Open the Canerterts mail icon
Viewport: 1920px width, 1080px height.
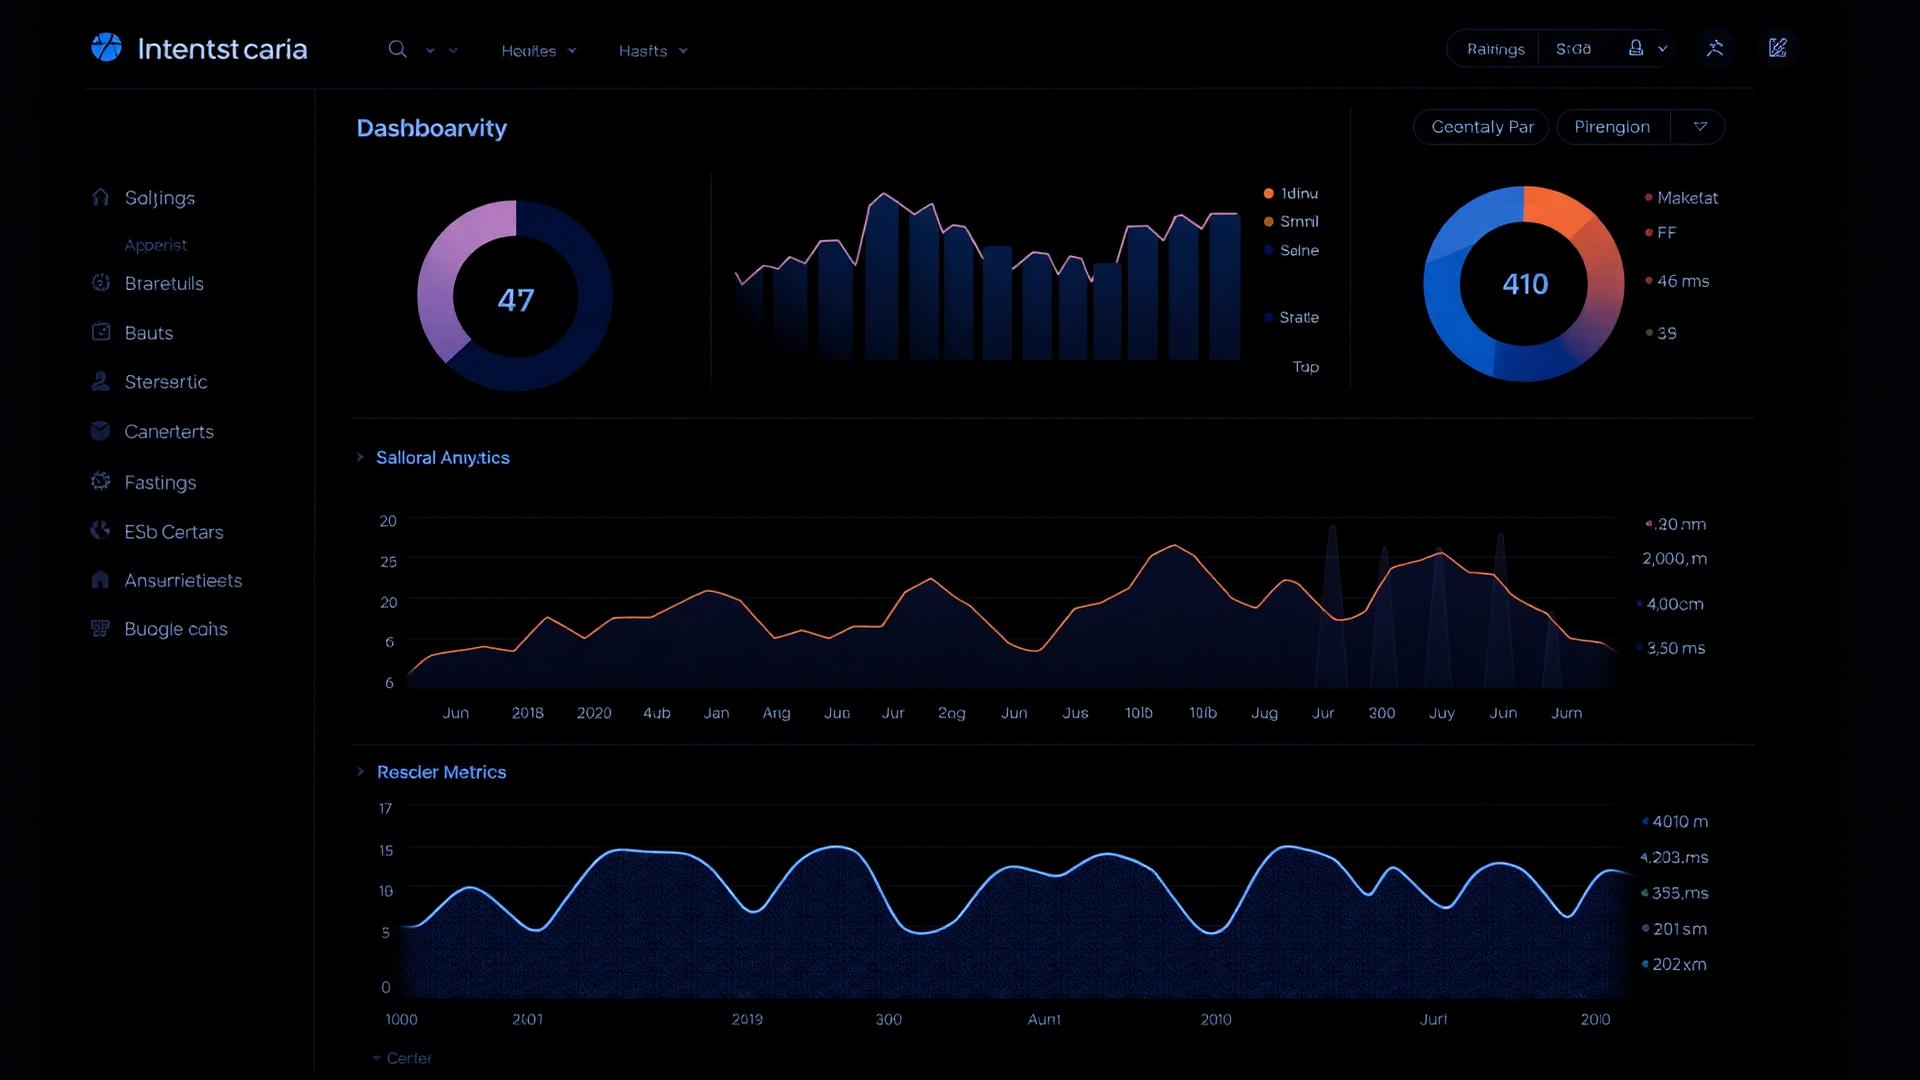tap(100, 431)
